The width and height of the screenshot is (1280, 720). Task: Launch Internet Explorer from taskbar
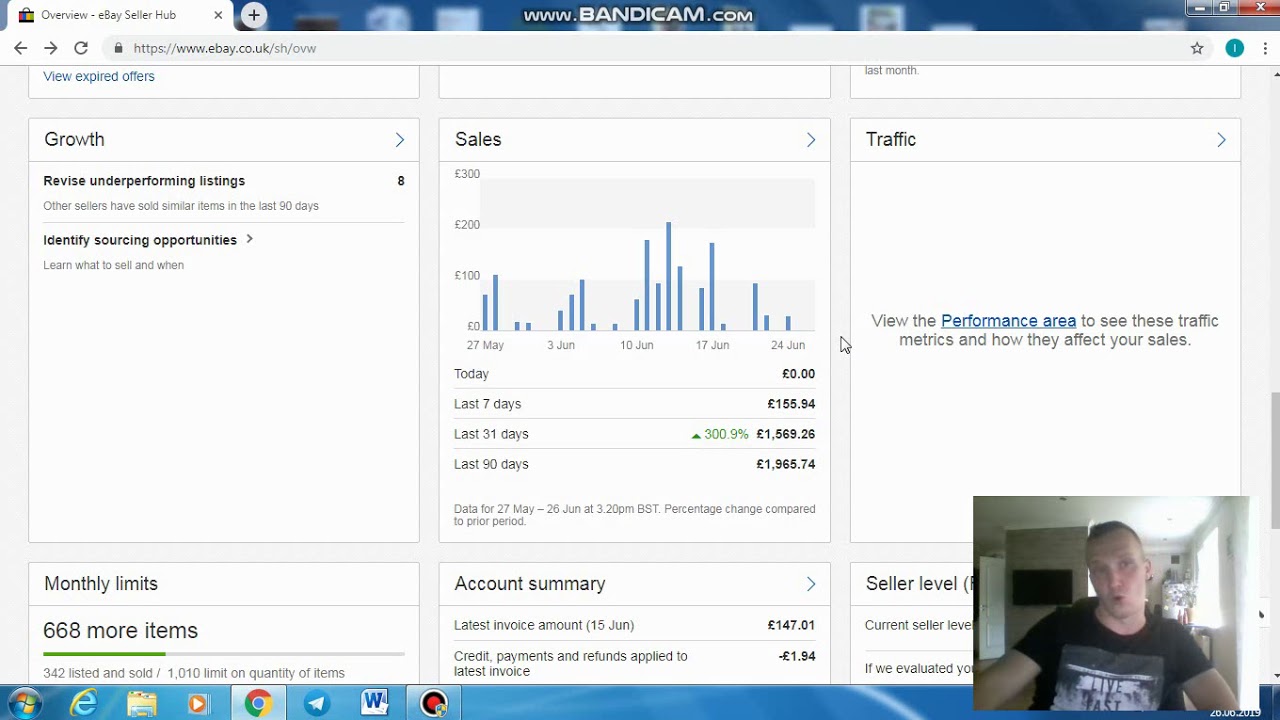(84, 704)
